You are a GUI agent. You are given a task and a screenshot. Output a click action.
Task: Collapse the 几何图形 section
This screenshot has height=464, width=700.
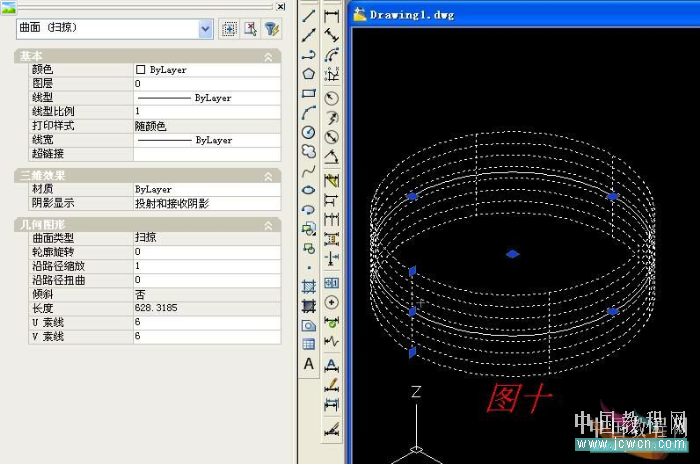pos(268,224)
